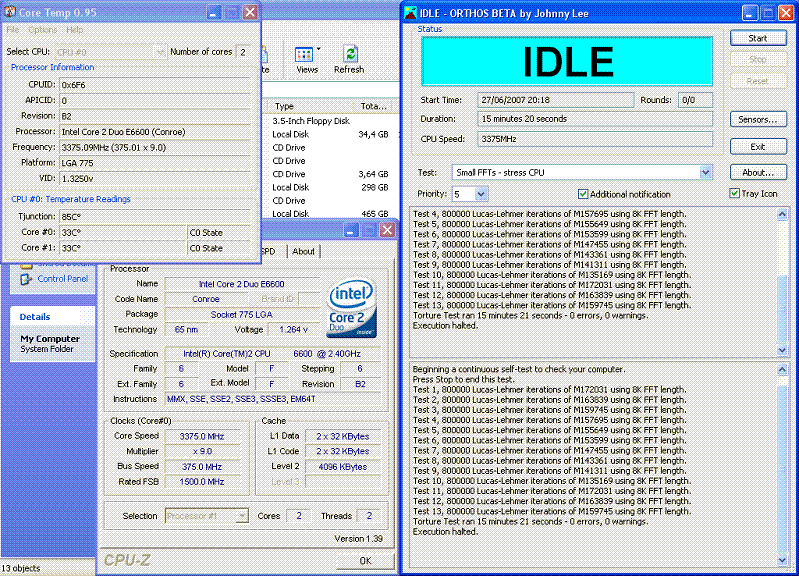The width and height of the screenshot is (799, 576).
Task: Click the Views icon in Explorer toolbar
Action: pyautogui.click(x=304, y=55)
